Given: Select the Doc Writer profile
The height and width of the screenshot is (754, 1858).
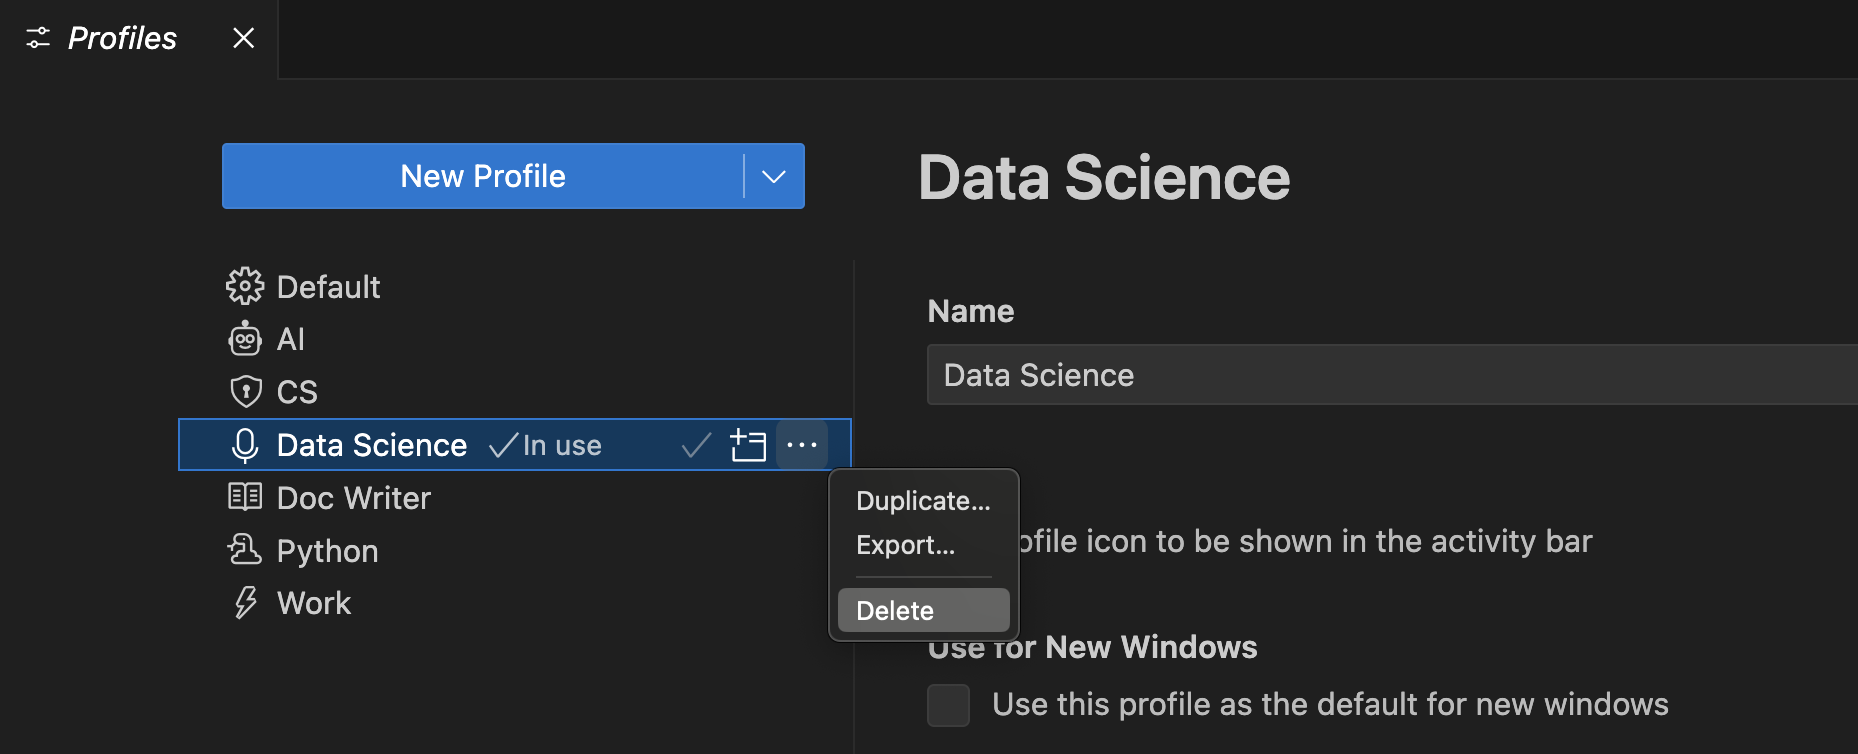Looking at the screenshot, I should [x=354, y=498].
